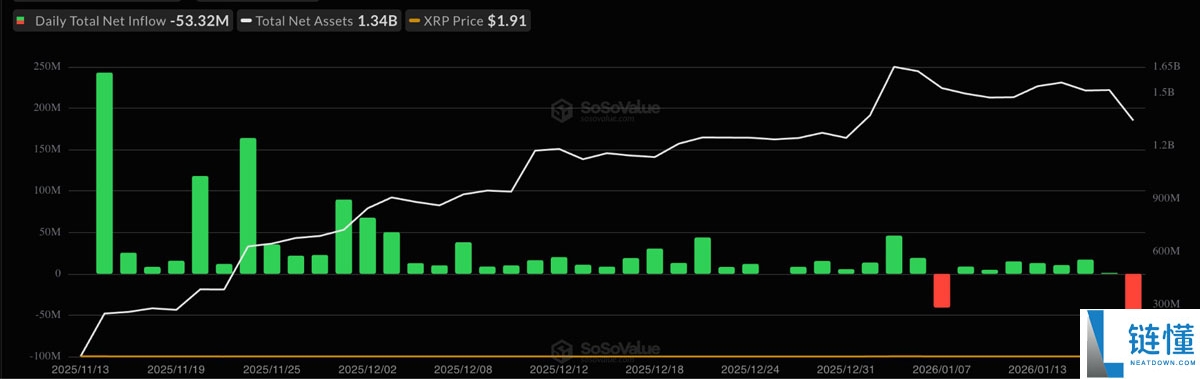
Task: Click the 2025/12/31 date axis label
Action: point(846,369)
